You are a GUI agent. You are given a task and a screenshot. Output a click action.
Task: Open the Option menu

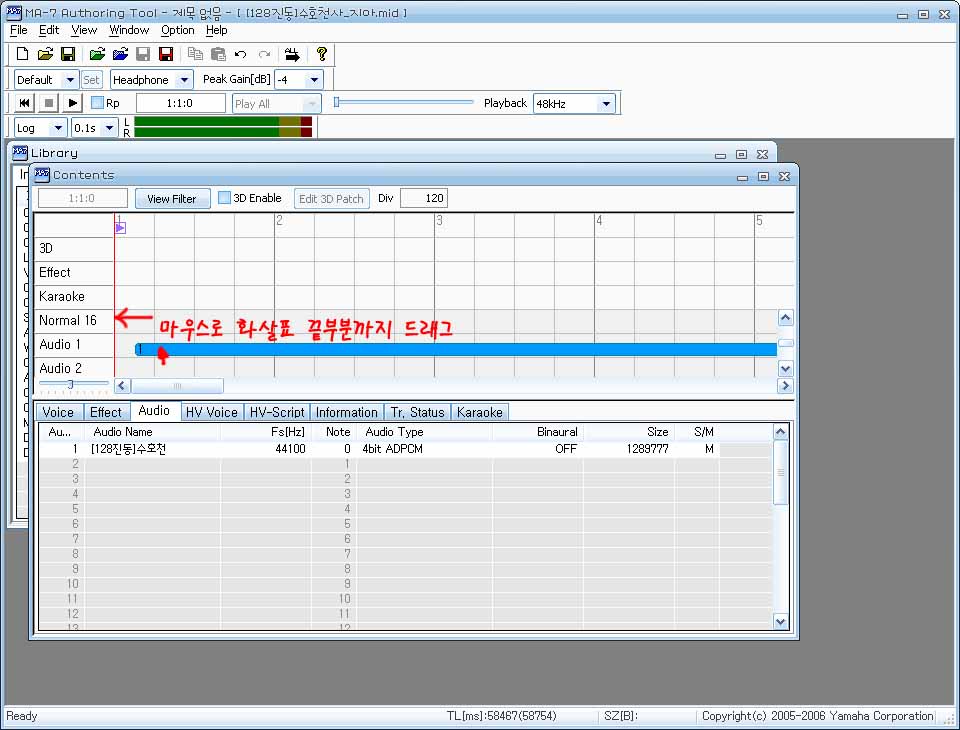(x=178, y=30)
